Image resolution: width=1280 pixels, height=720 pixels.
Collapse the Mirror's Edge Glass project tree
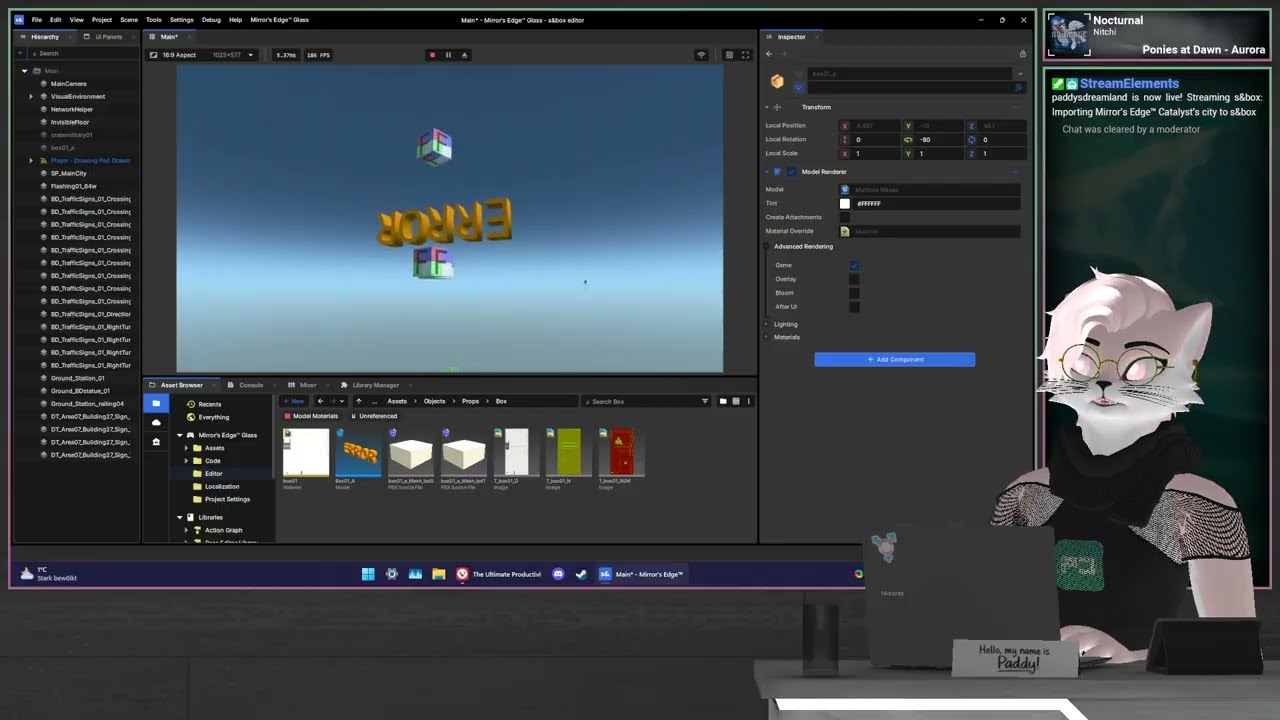click(x=180, y=435)
